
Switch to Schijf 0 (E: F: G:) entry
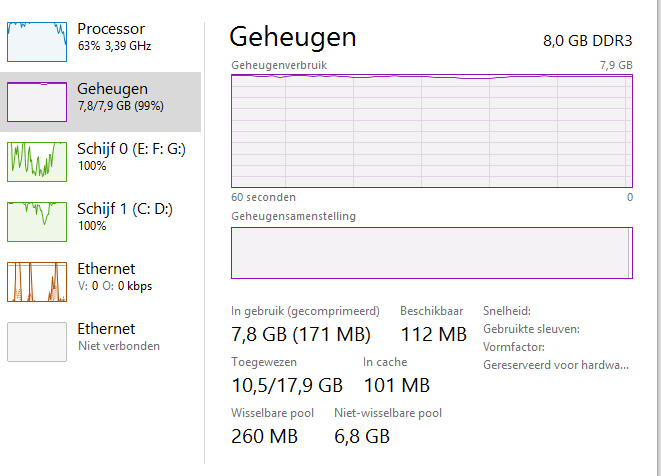[x=131, y=149]
